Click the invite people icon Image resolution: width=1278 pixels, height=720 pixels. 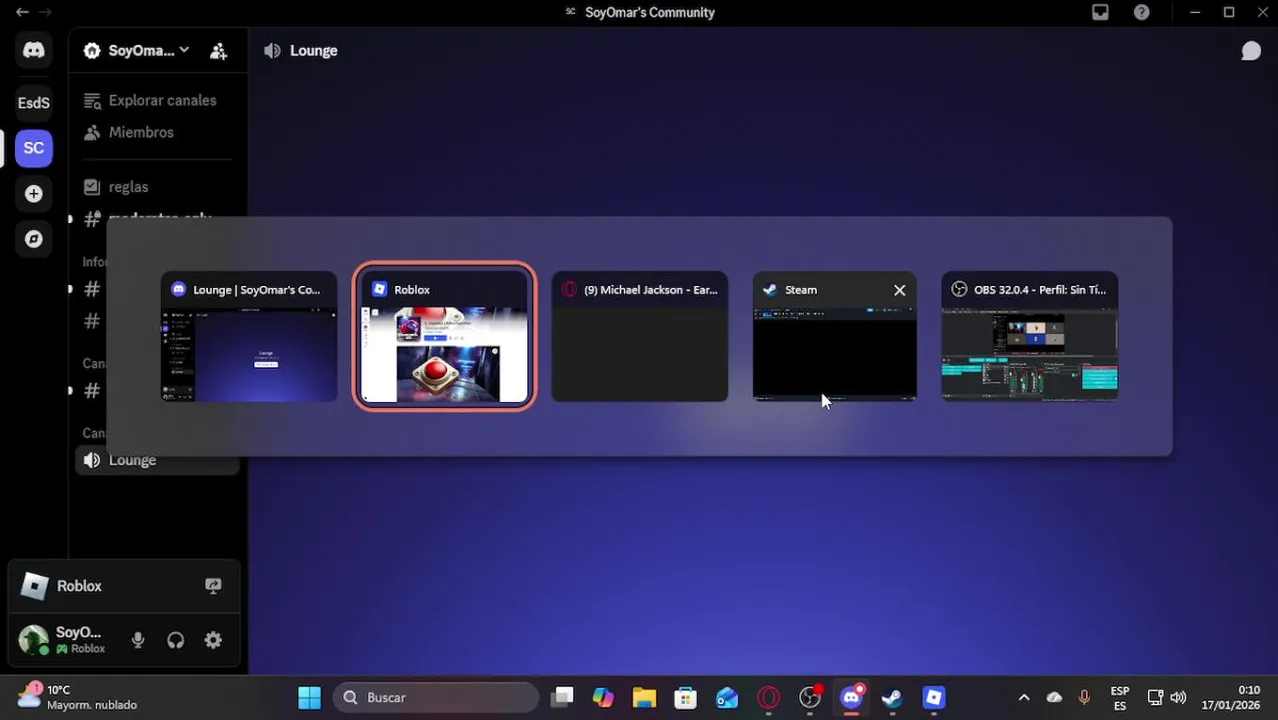218,51
